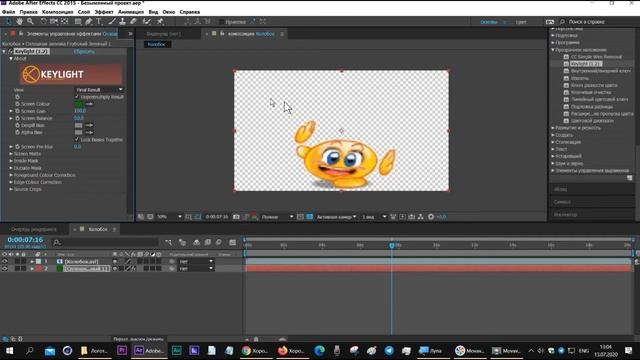This screenshot has width=640, height=360.
Task: Toggle Screen Balance stopwatch icon
Action: click(x=18, y=118)
